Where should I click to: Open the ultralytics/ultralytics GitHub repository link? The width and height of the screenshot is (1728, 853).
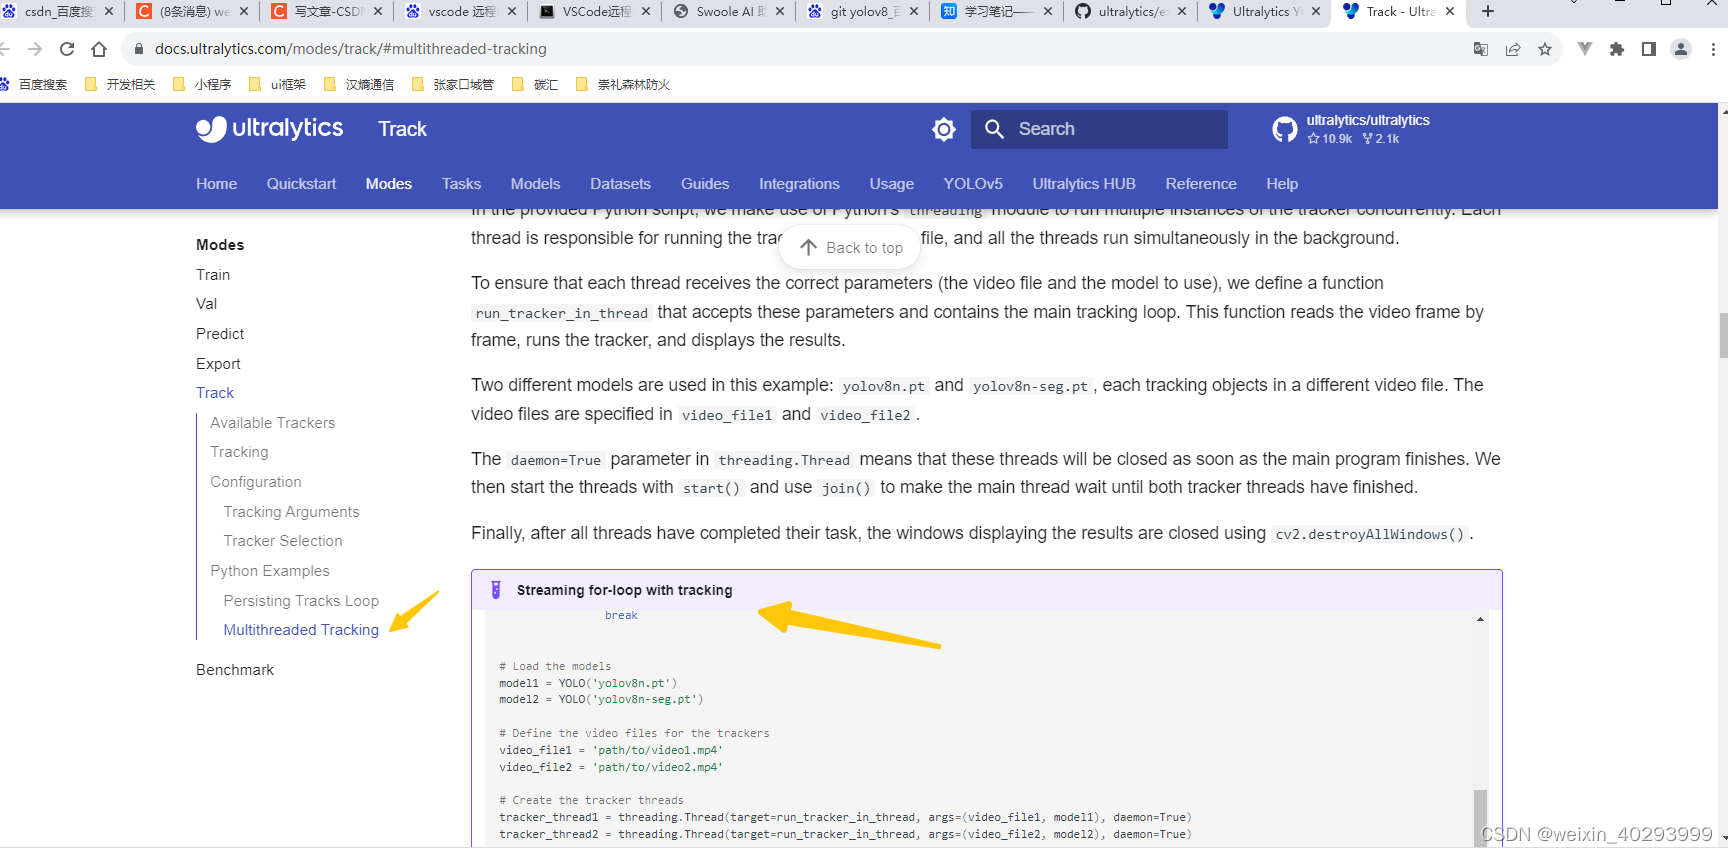pos(1351,129)
